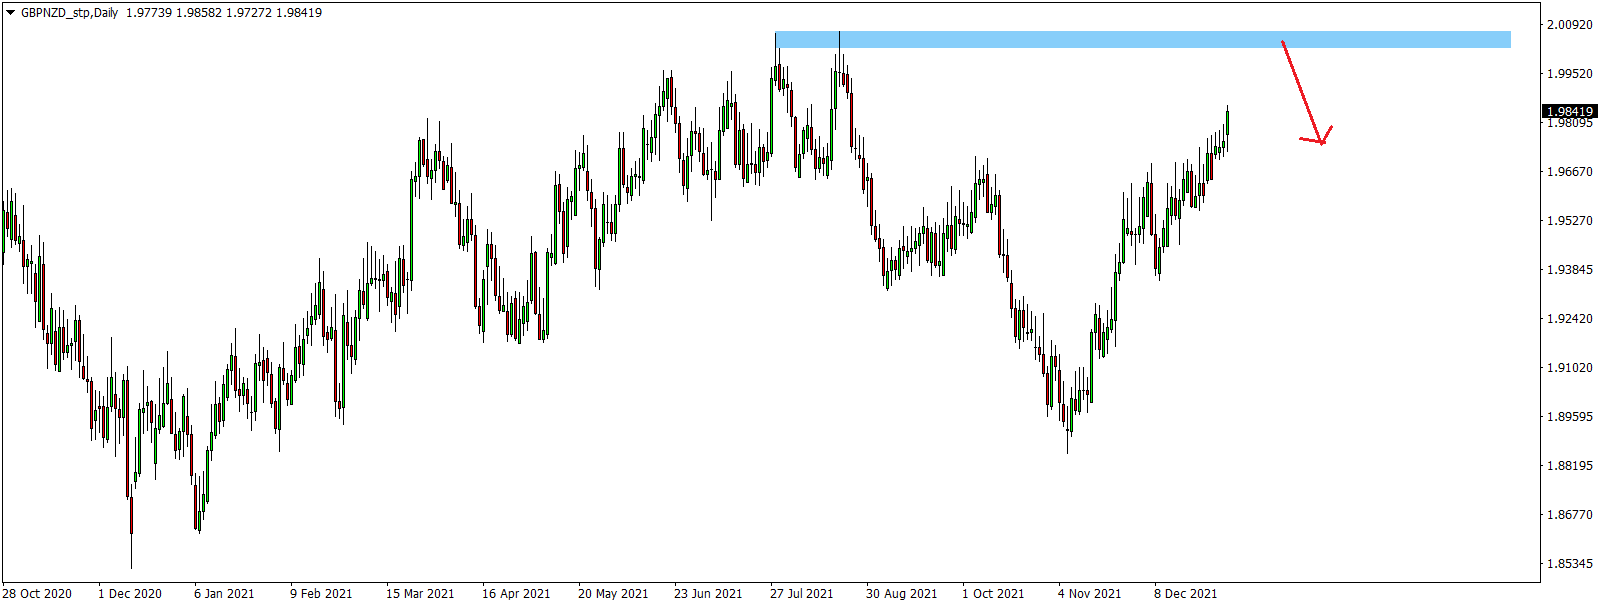Click the 27 Jul 2021 date label
1604x606 pixels.
pyautogui.click(x=801, y=594)
